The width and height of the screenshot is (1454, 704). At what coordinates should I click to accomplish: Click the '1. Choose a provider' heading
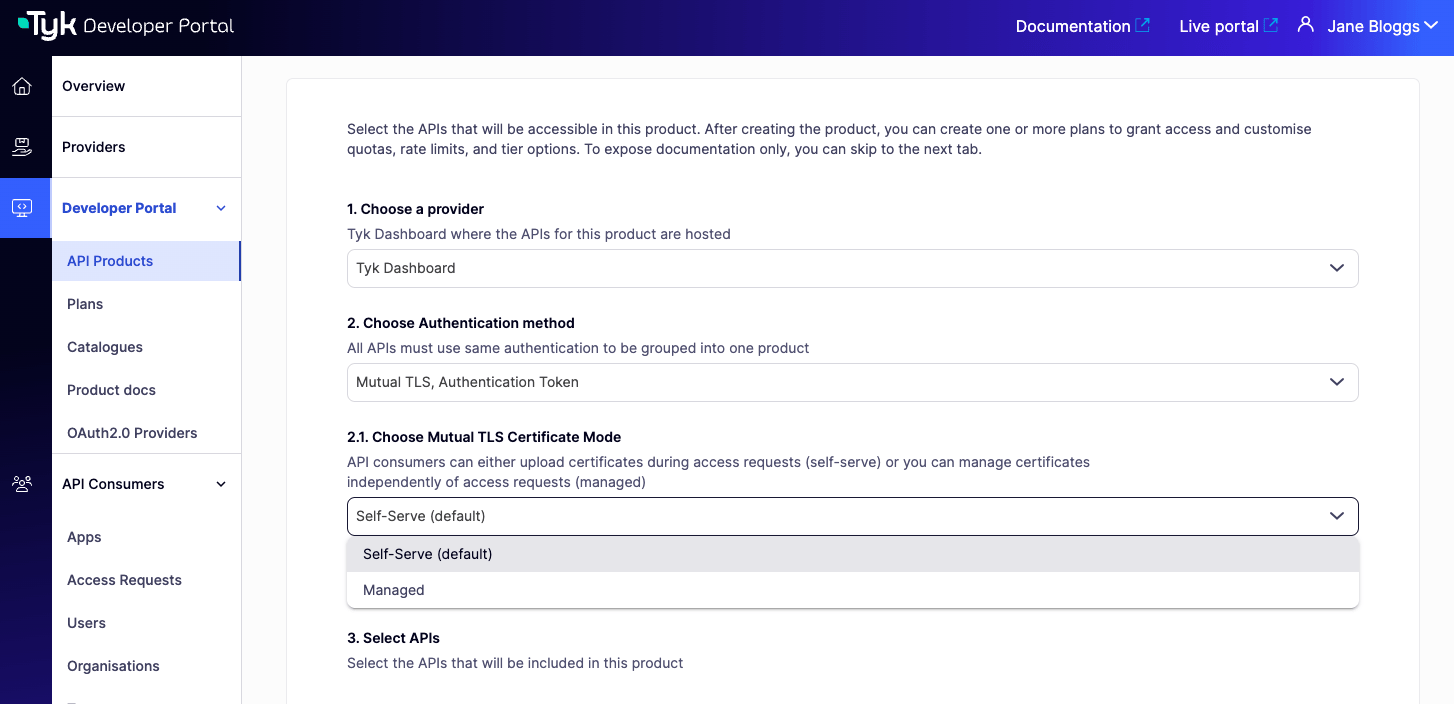[x=415, y=209]
